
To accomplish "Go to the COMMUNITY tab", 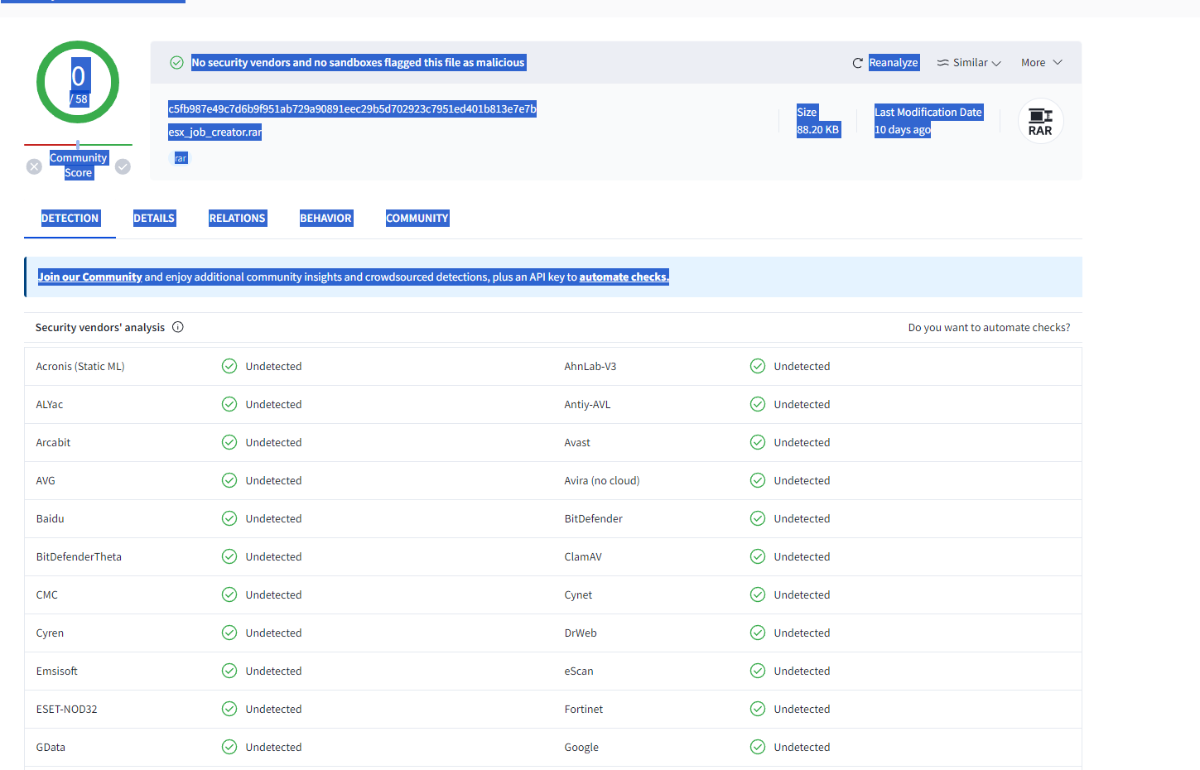I will click(x=417, y=218).
